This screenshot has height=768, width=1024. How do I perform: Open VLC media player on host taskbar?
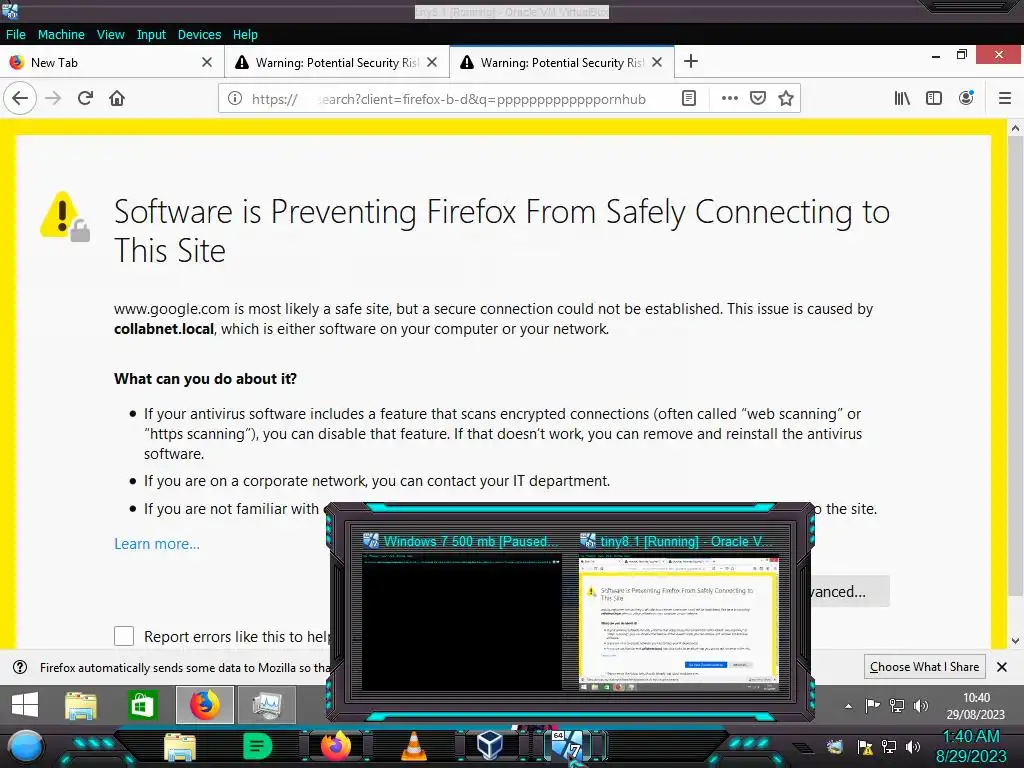pyautogui.click(x=413, y=746)
